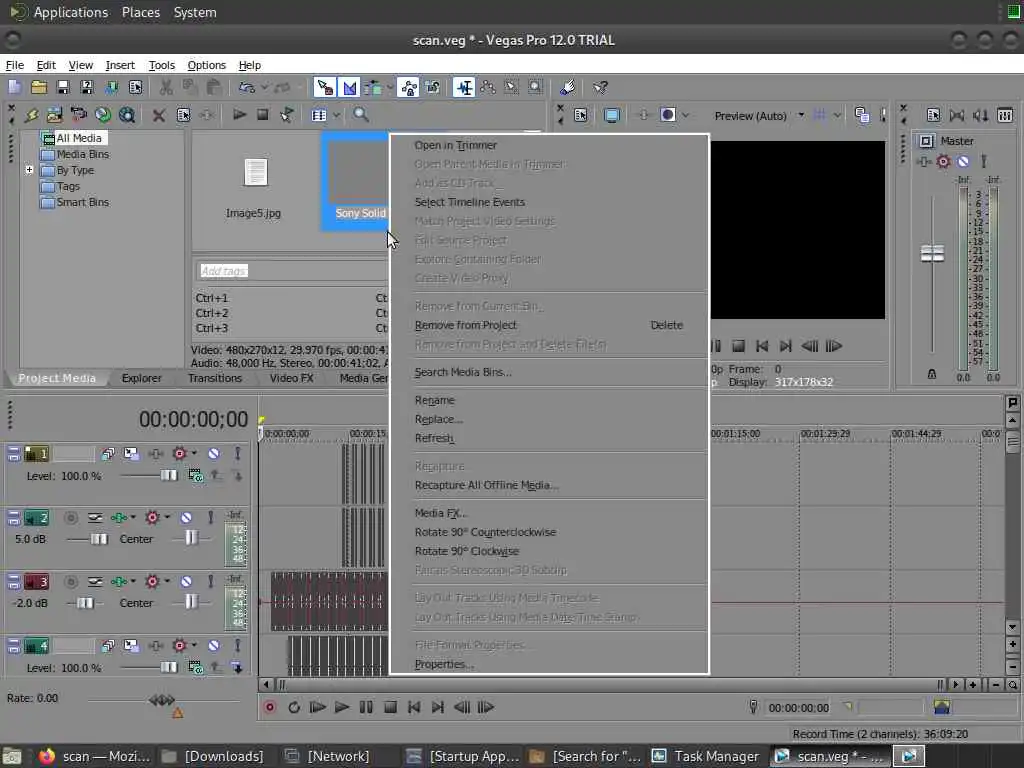The height and width of the screenshot is (768, 1024).
Task: Open track 1 automation settings dropdown arrow
Action: (195, 453)
